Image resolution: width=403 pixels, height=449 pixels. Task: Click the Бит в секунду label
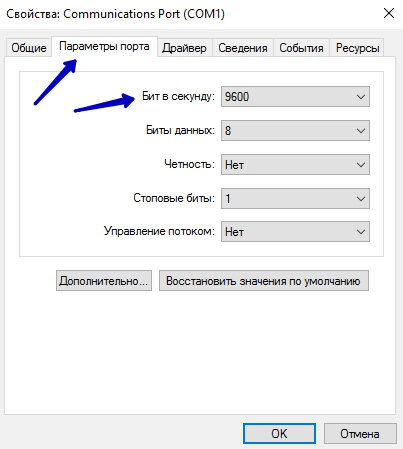pos(178,96)
